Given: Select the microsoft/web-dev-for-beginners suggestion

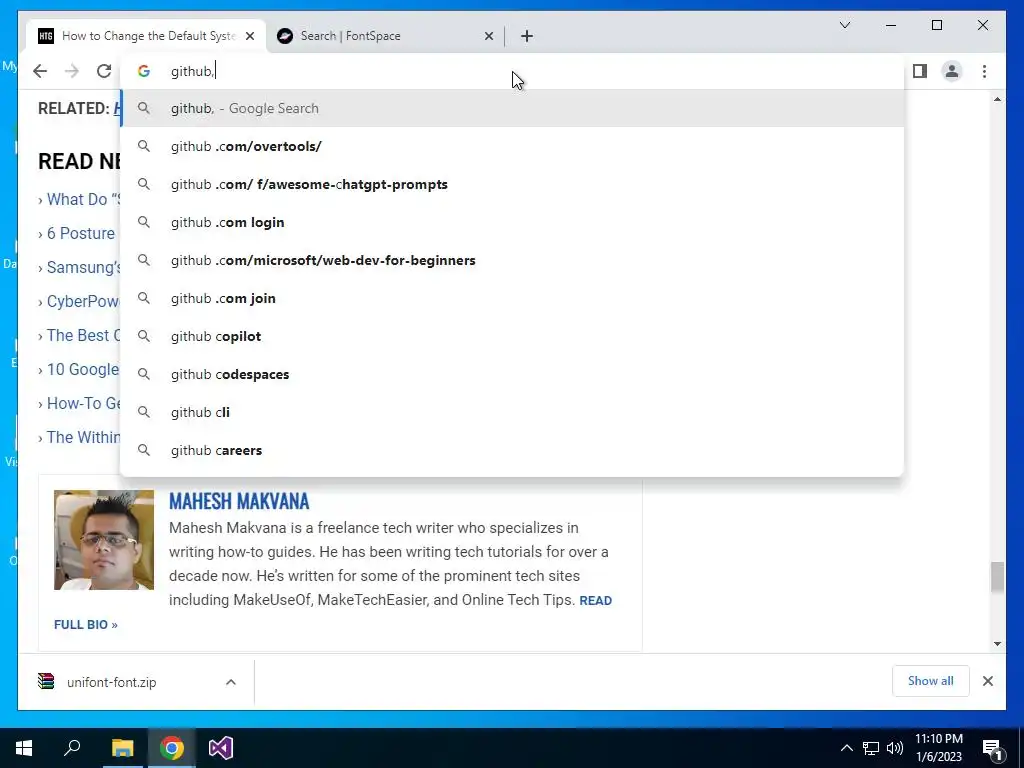Looking at the screenshot, I should coord(512,260).
